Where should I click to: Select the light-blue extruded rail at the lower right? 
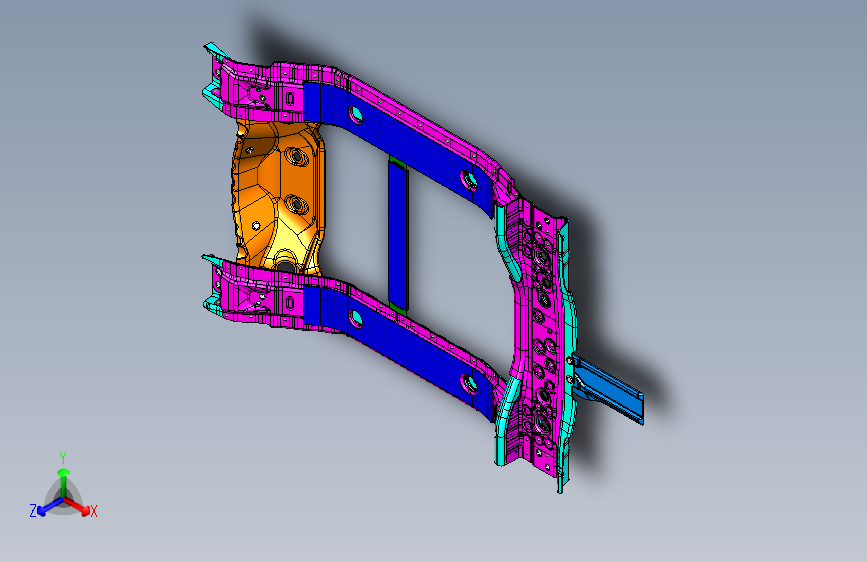[608, 389]
